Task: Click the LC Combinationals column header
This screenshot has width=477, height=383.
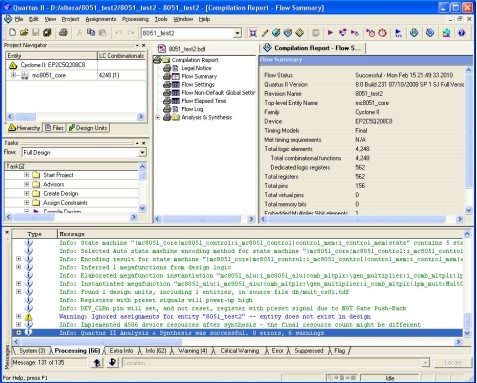Action: tap(121, 56)
